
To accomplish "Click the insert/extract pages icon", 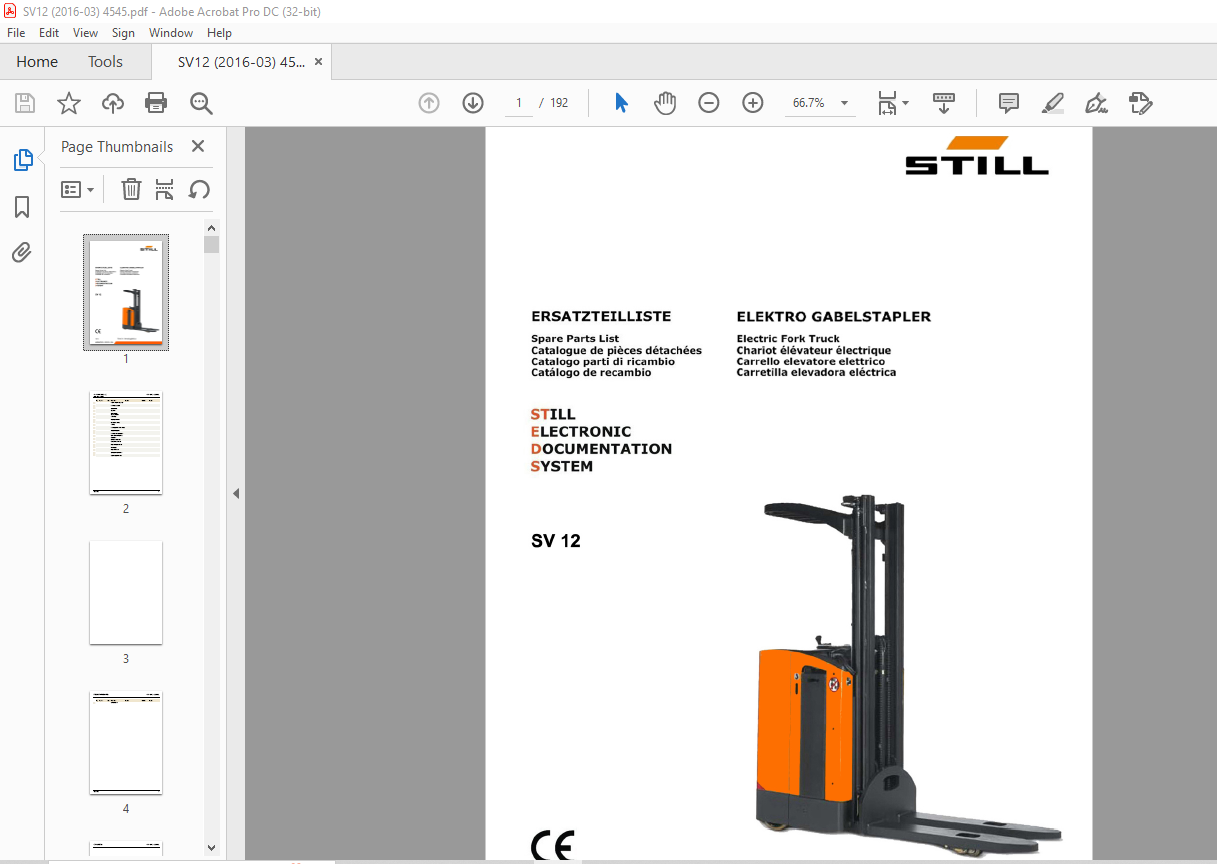I will pyautogui.click(x=165, y=189).
